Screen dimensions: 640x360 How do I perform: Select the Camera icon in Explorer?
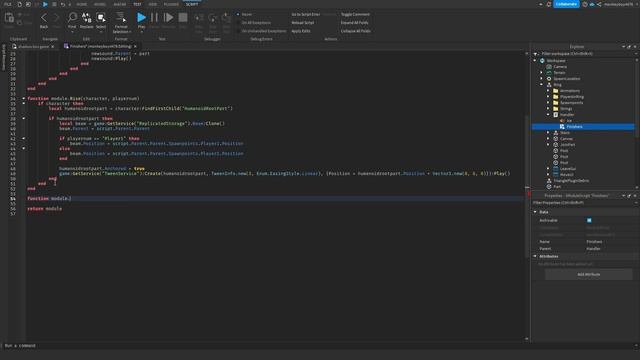pyautogui.click(x=549, y=67)
